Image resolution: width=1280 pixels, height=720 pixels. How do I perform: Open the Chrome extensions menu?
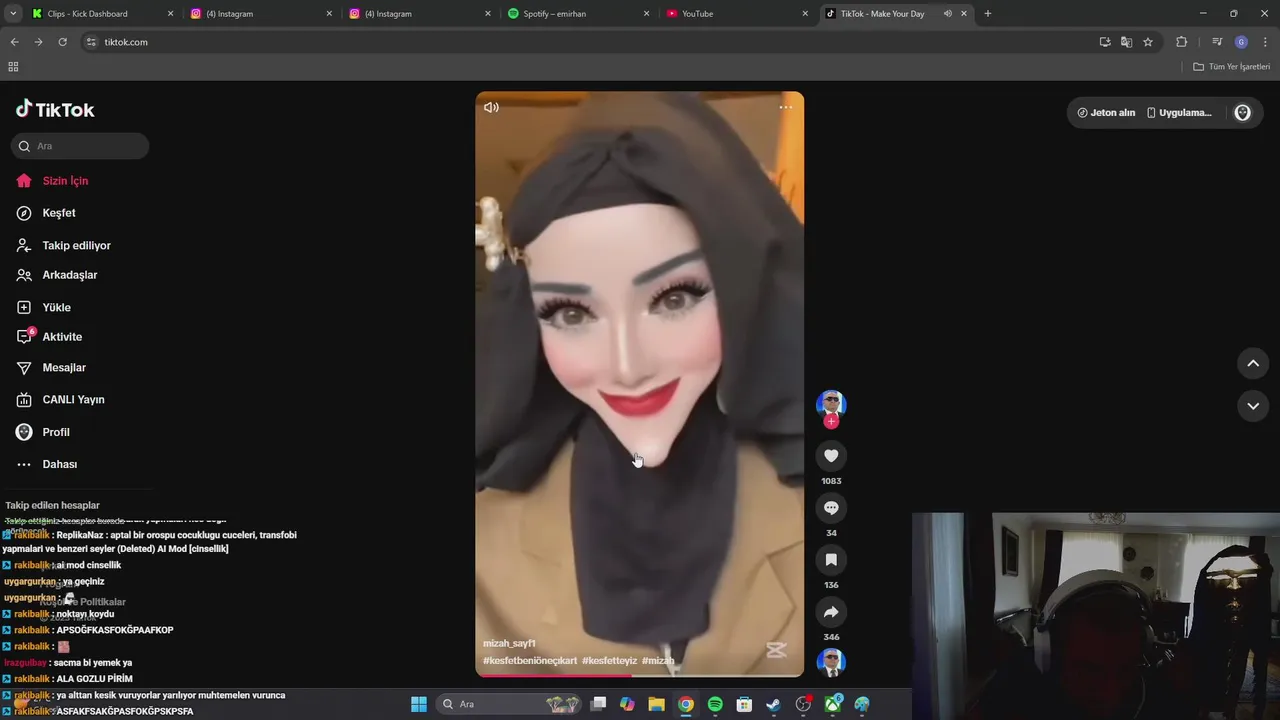tap(1182, 42)
